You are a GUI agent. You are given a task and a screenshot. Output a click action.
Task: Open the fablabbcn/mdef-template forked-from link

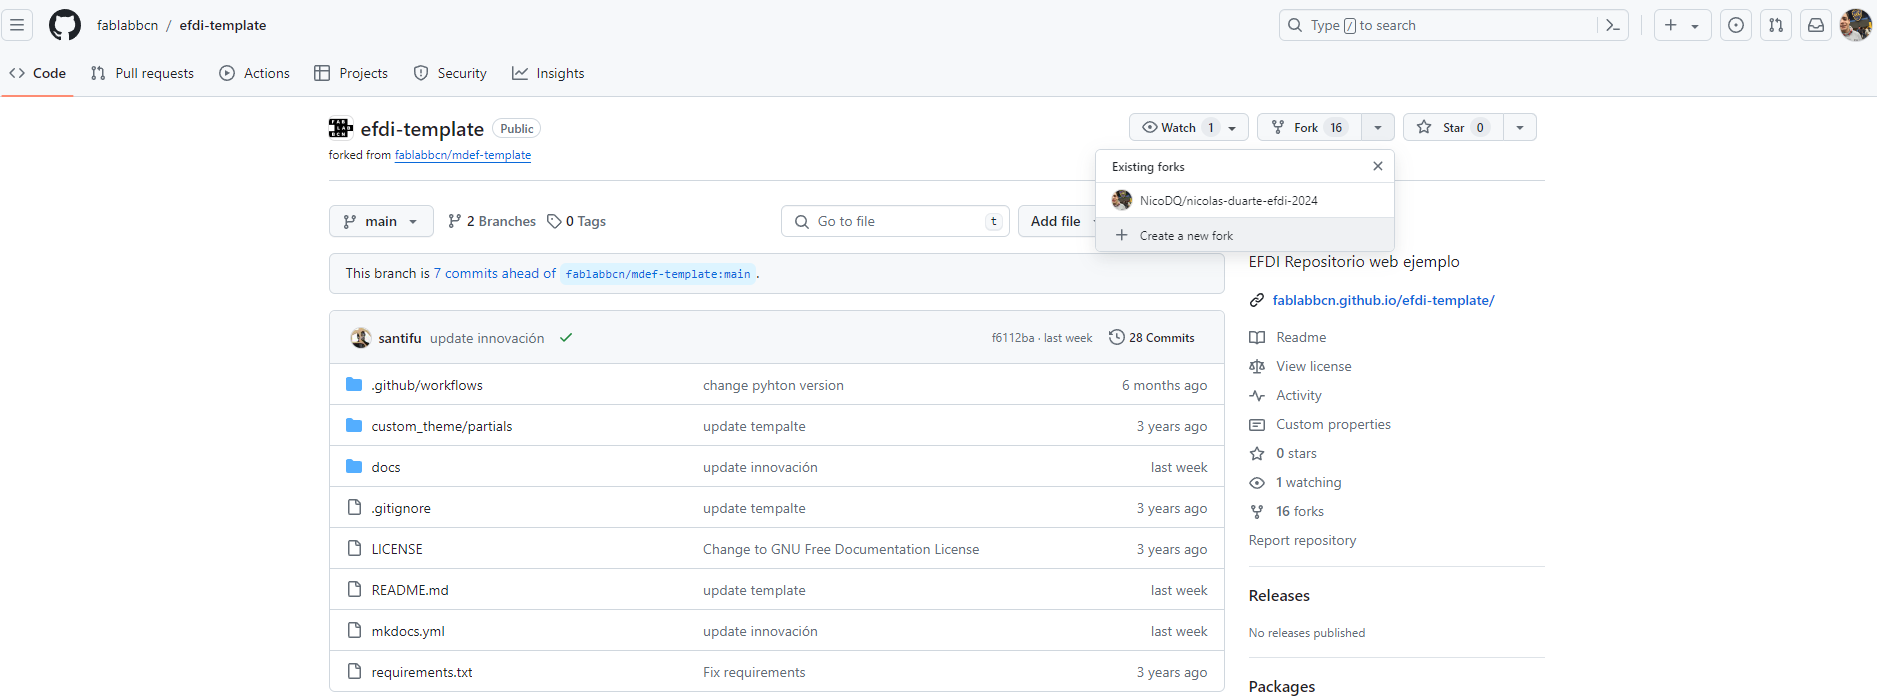pos(463,155)
